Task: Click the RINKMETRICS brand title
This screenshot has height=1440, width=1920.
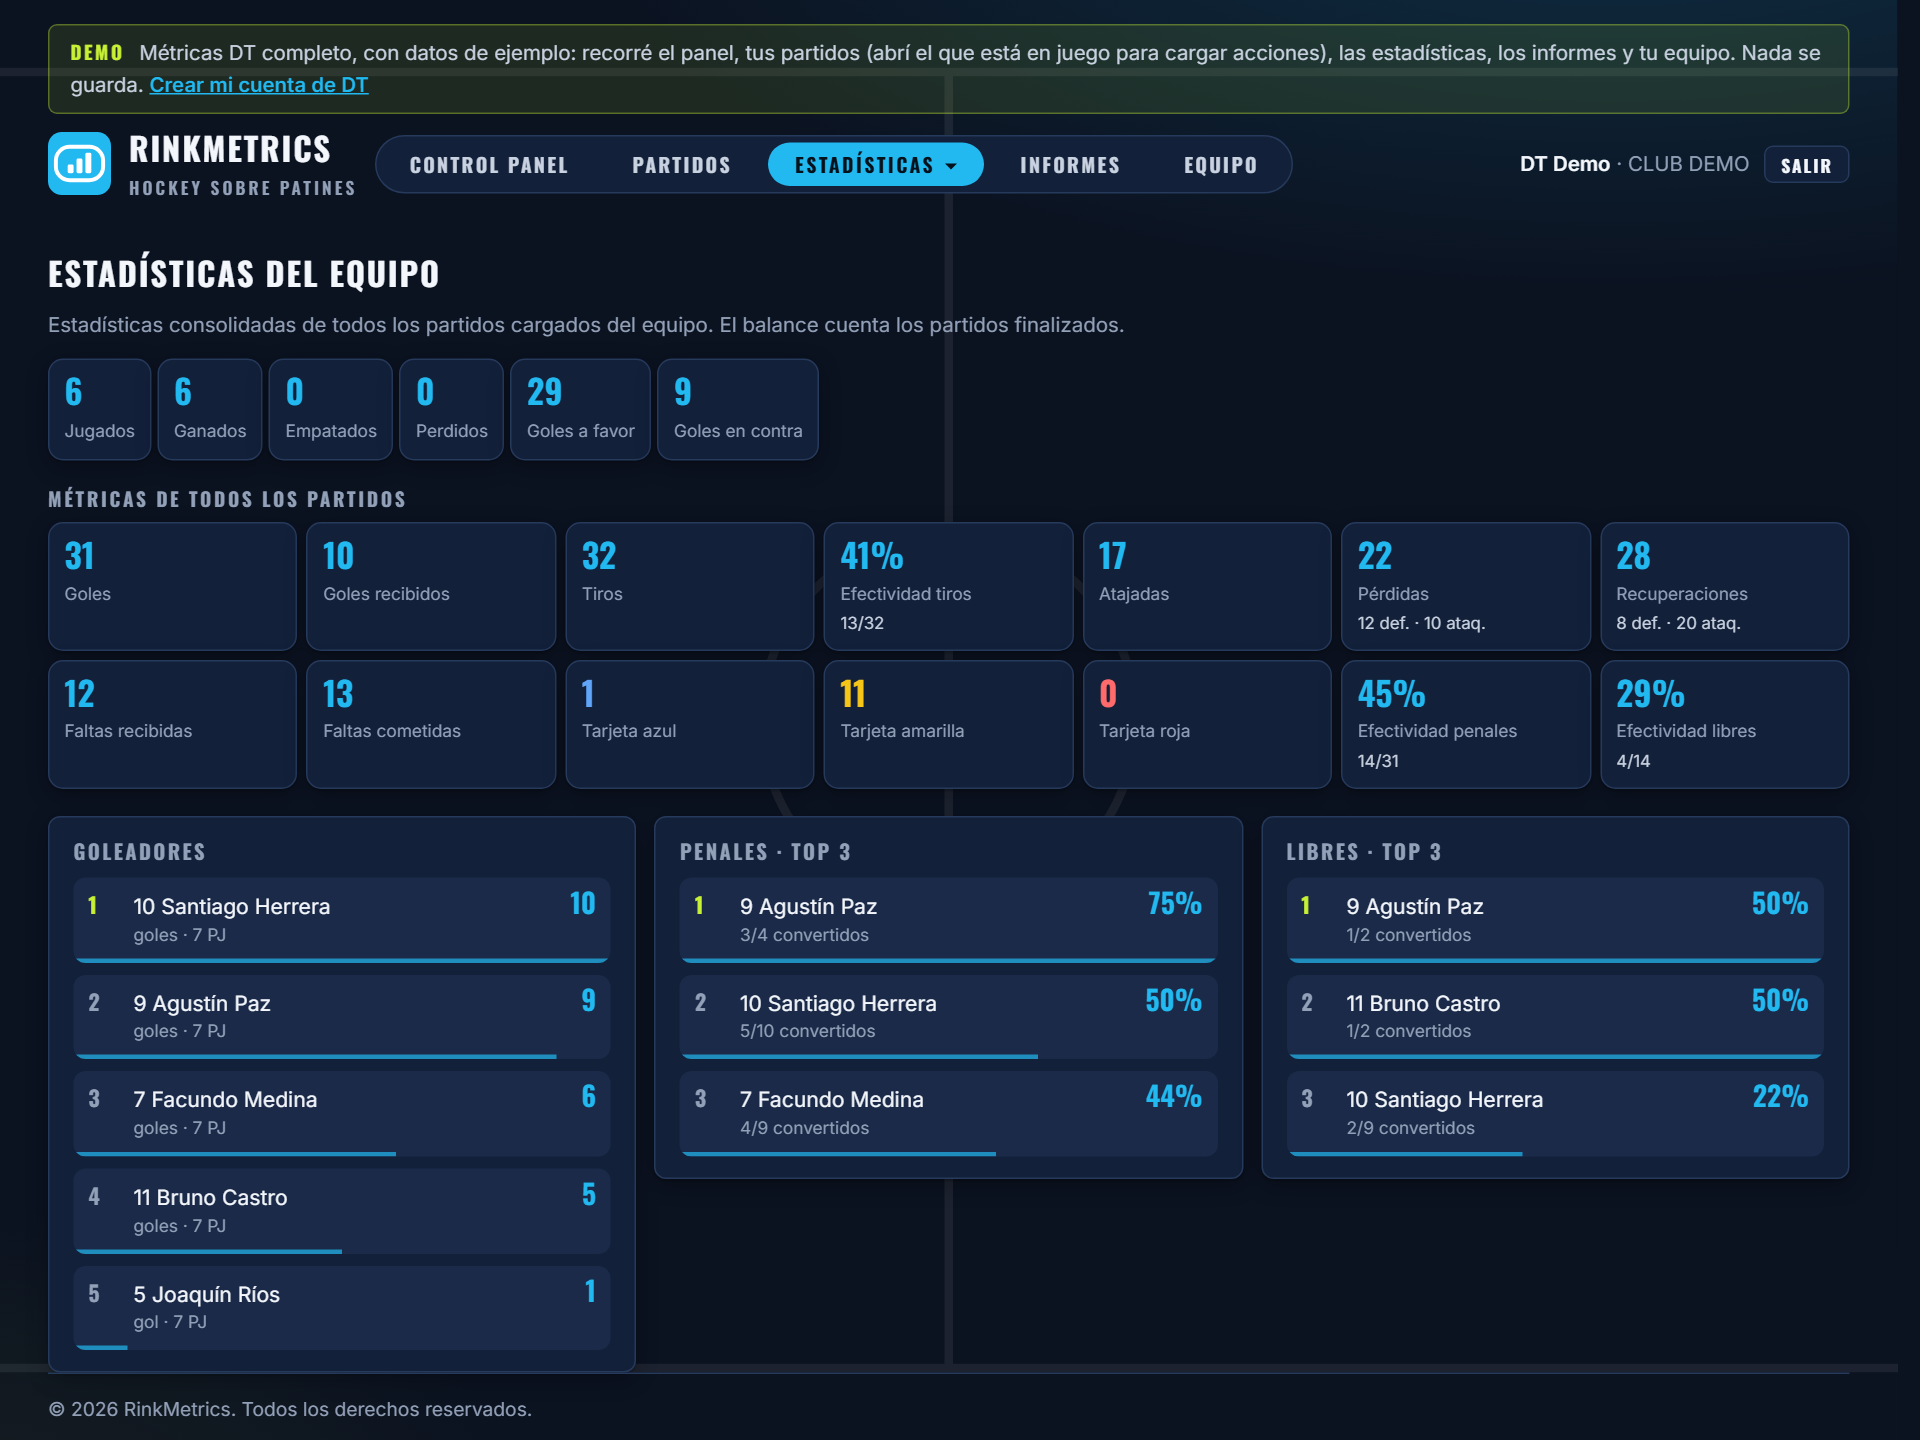Action: (x=230, y=149)
